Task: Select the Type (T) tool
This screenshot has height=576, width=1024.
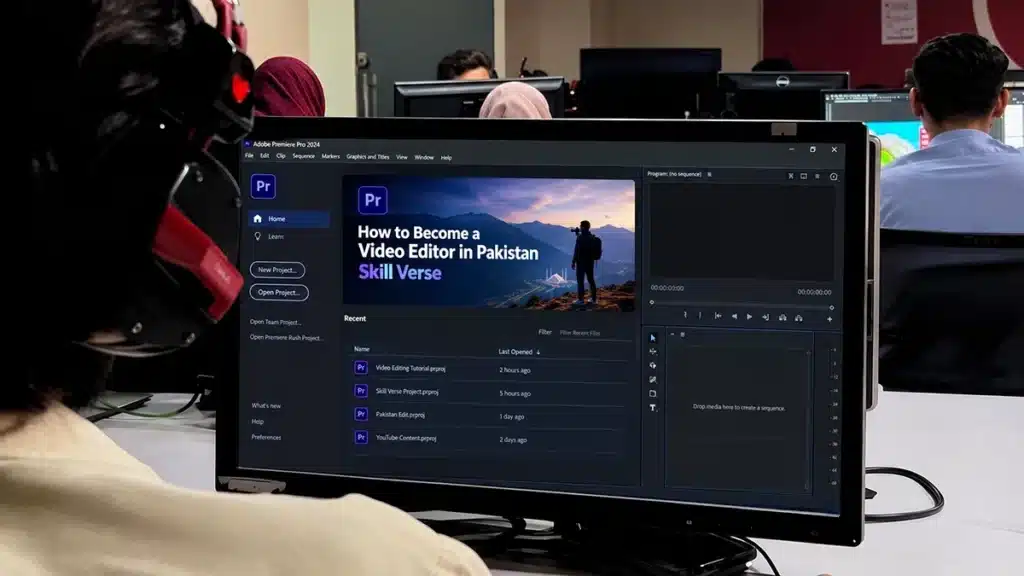Action: (652, 408)
